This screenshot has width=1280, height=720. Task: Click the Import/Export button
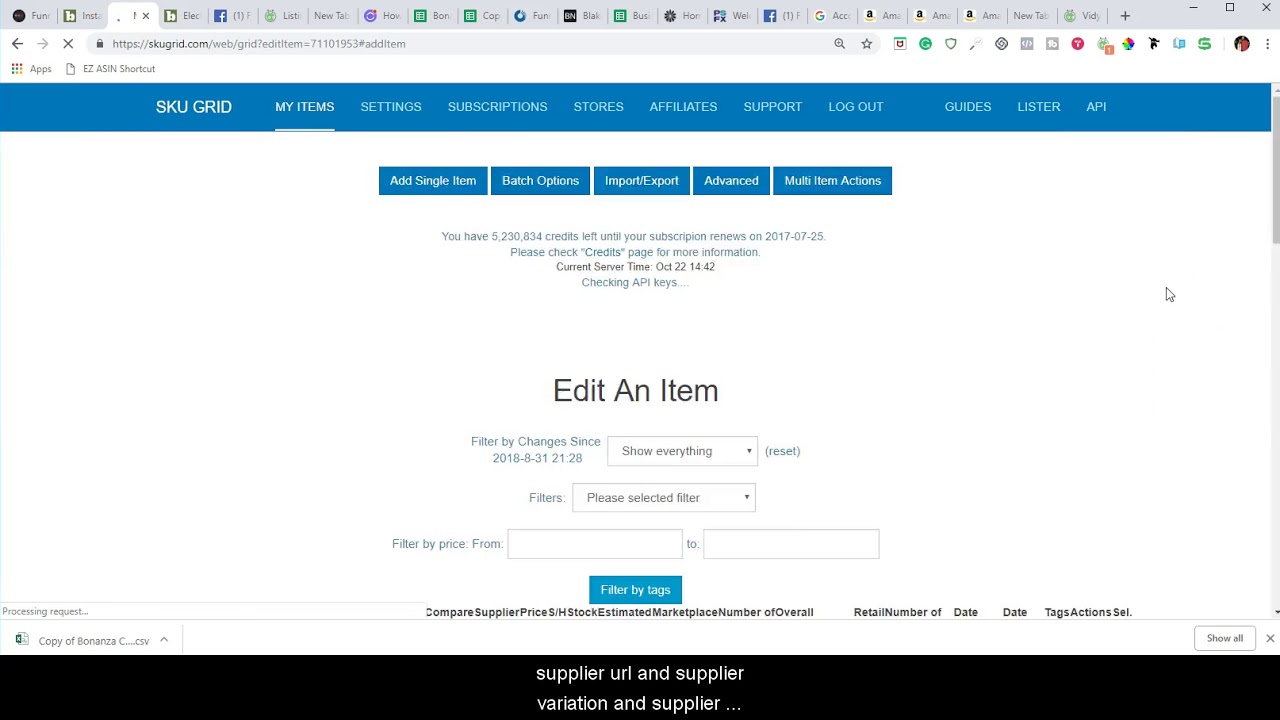[641, 181]
